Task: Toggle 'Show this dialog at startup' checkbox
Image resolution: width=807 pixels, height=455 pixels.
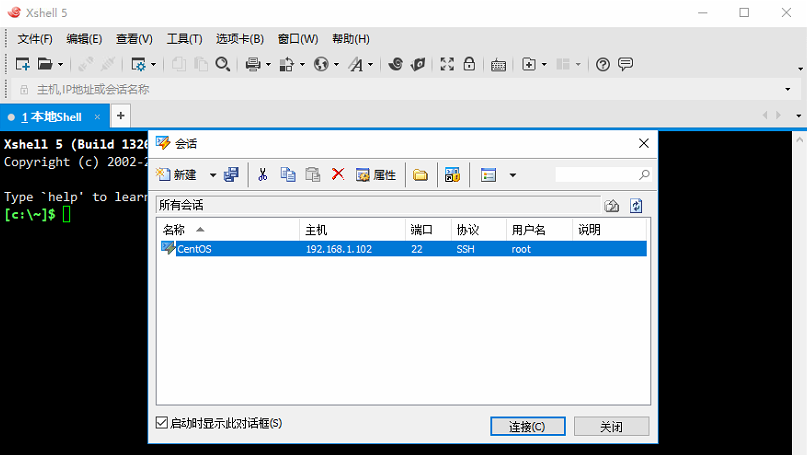Action: (162, 423)
